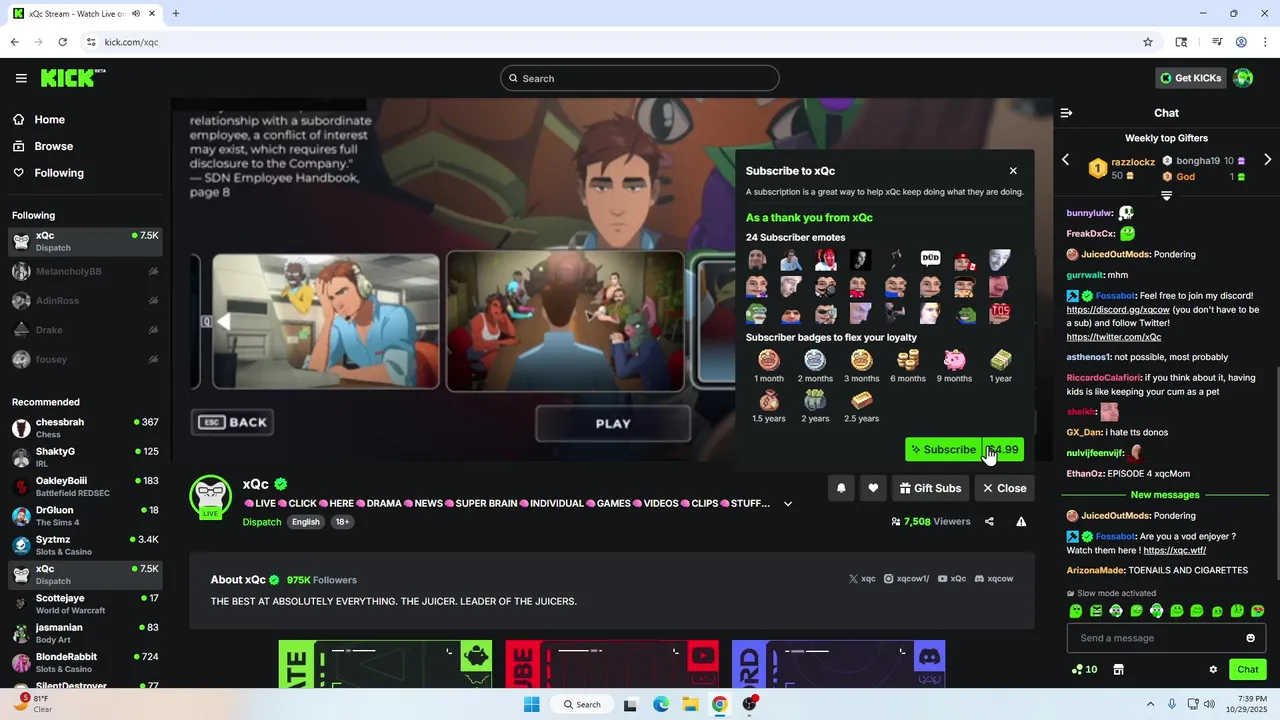Open Scottejaye recommended channel
This screenshot has width=1280, height=720.
[x=85, y=604]
